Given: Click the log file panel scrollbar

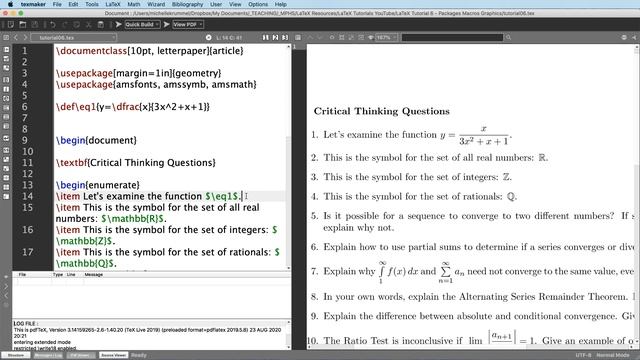Looking at the screenshot, I should [x=289, y=335].
